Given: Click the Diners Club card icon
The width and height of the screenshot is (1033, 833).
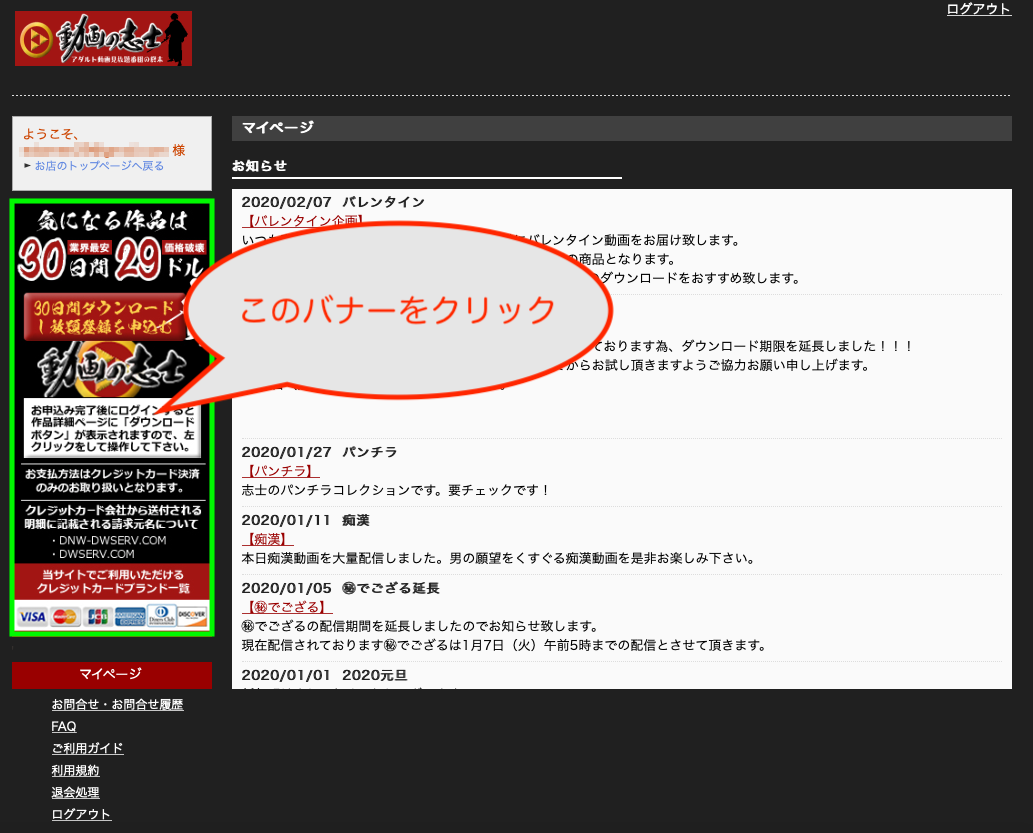Looking at the screenshot, I should pos(161,616).
